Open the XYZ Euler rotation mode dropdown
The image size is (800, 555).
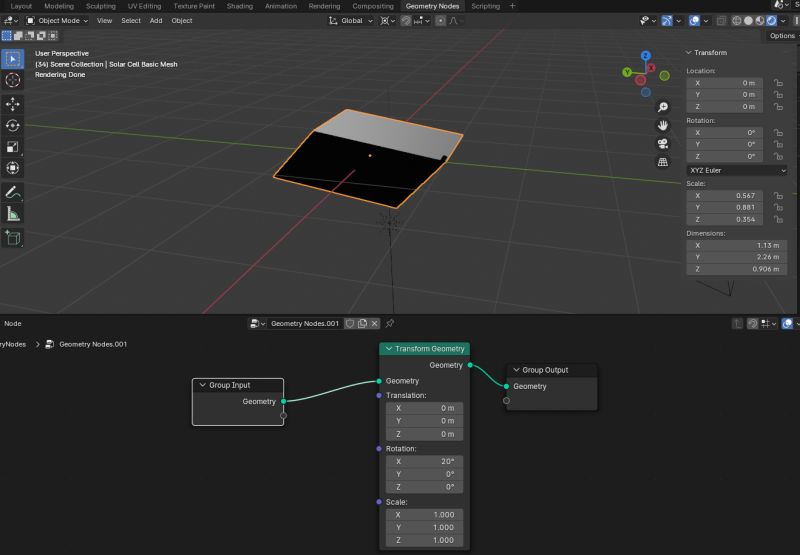pyautogui.click(x=736, y=170)
